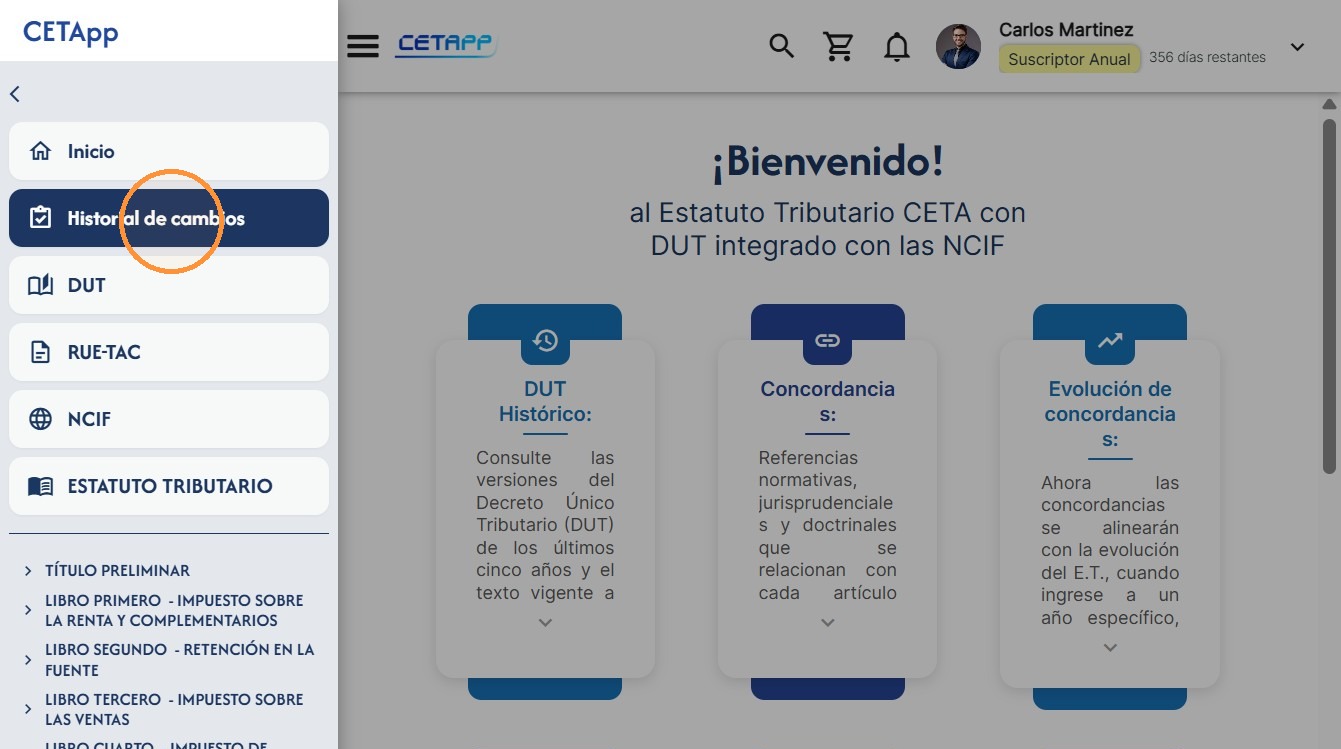Click the Evolución de concordancias trend icon
This screenshot has width=1341, height=749.
pyautogui.click(x=1110, y=341)
